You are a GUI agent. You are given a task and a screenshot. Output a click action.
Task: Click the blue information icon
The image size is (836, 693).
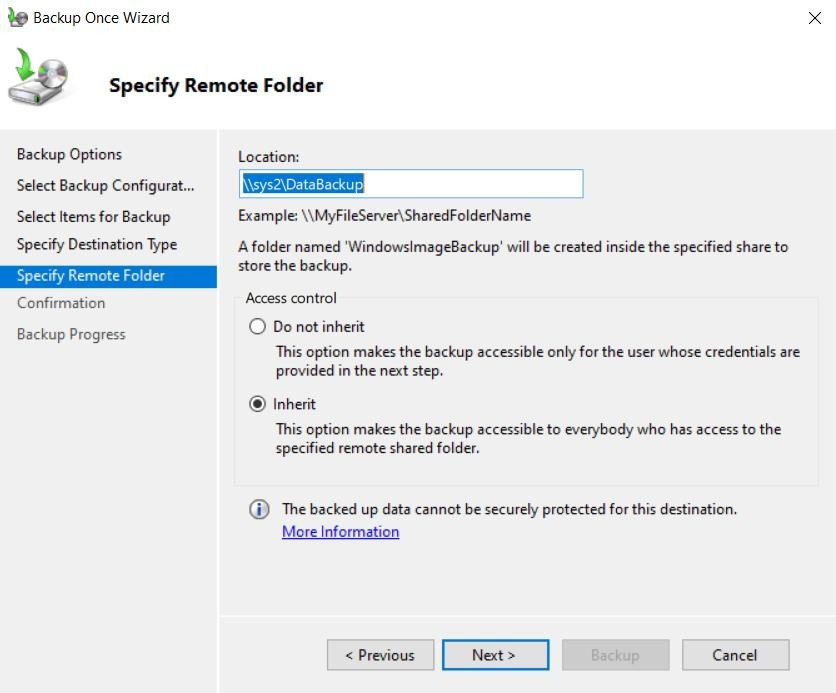tap(259, 510)
